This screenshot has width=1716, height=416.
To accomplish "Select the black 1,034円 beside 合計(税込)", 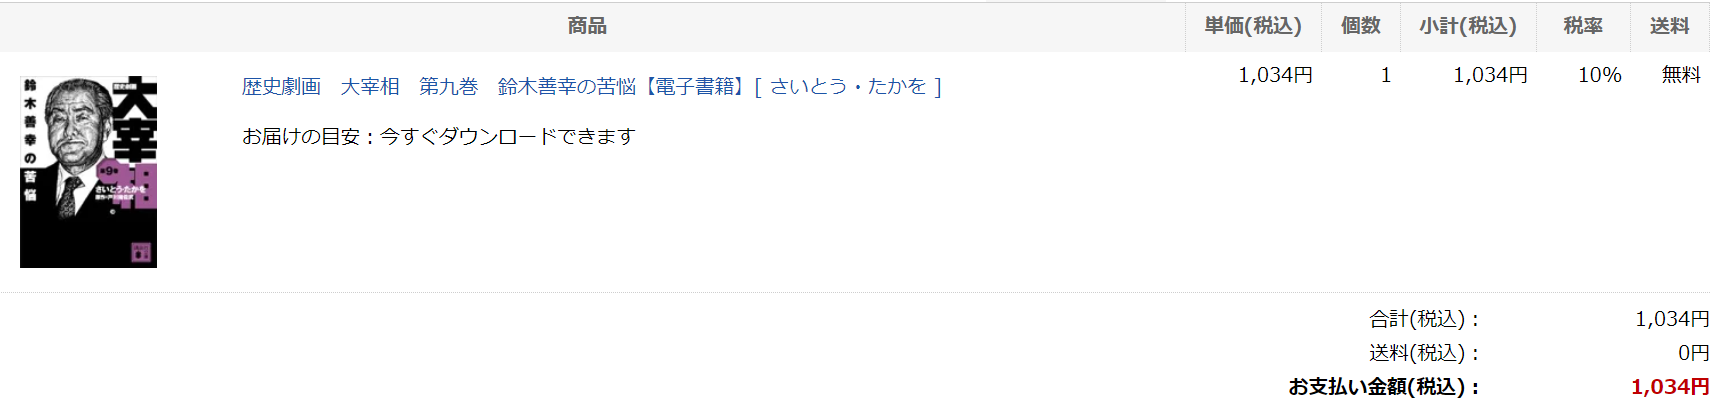I will [1672, 319].
